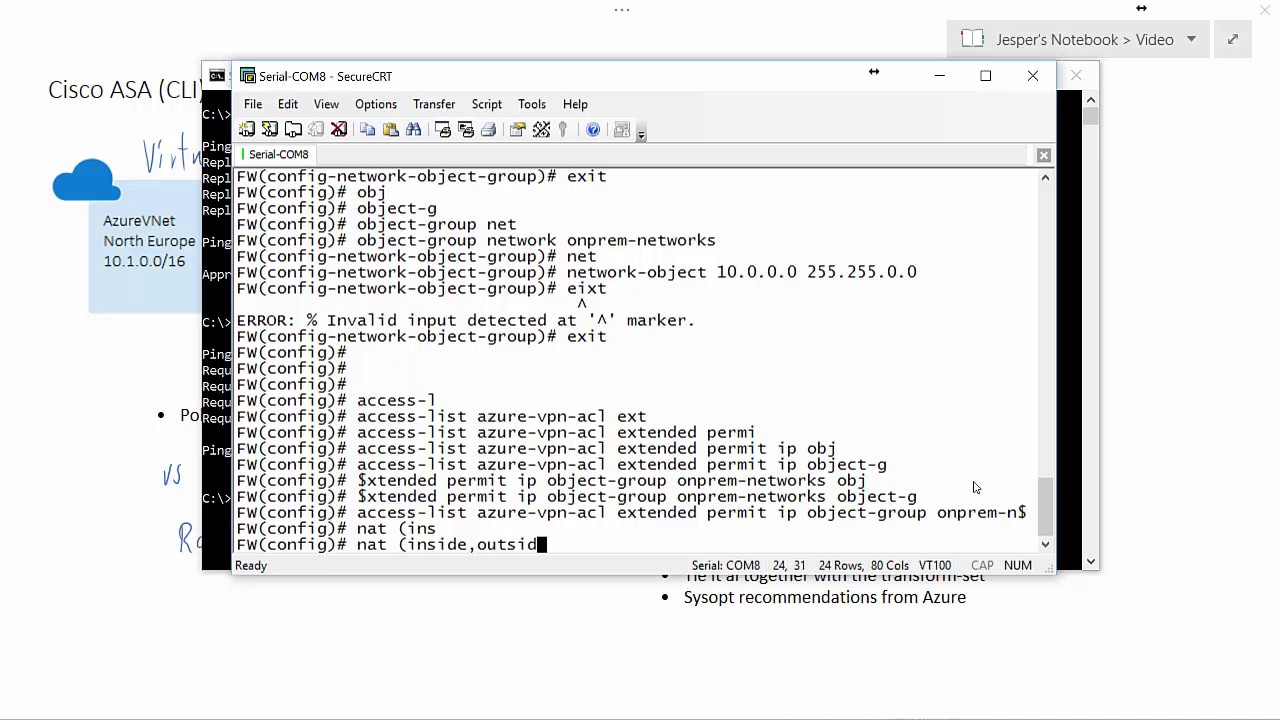Click the Ready status bar text

[251, 565]
